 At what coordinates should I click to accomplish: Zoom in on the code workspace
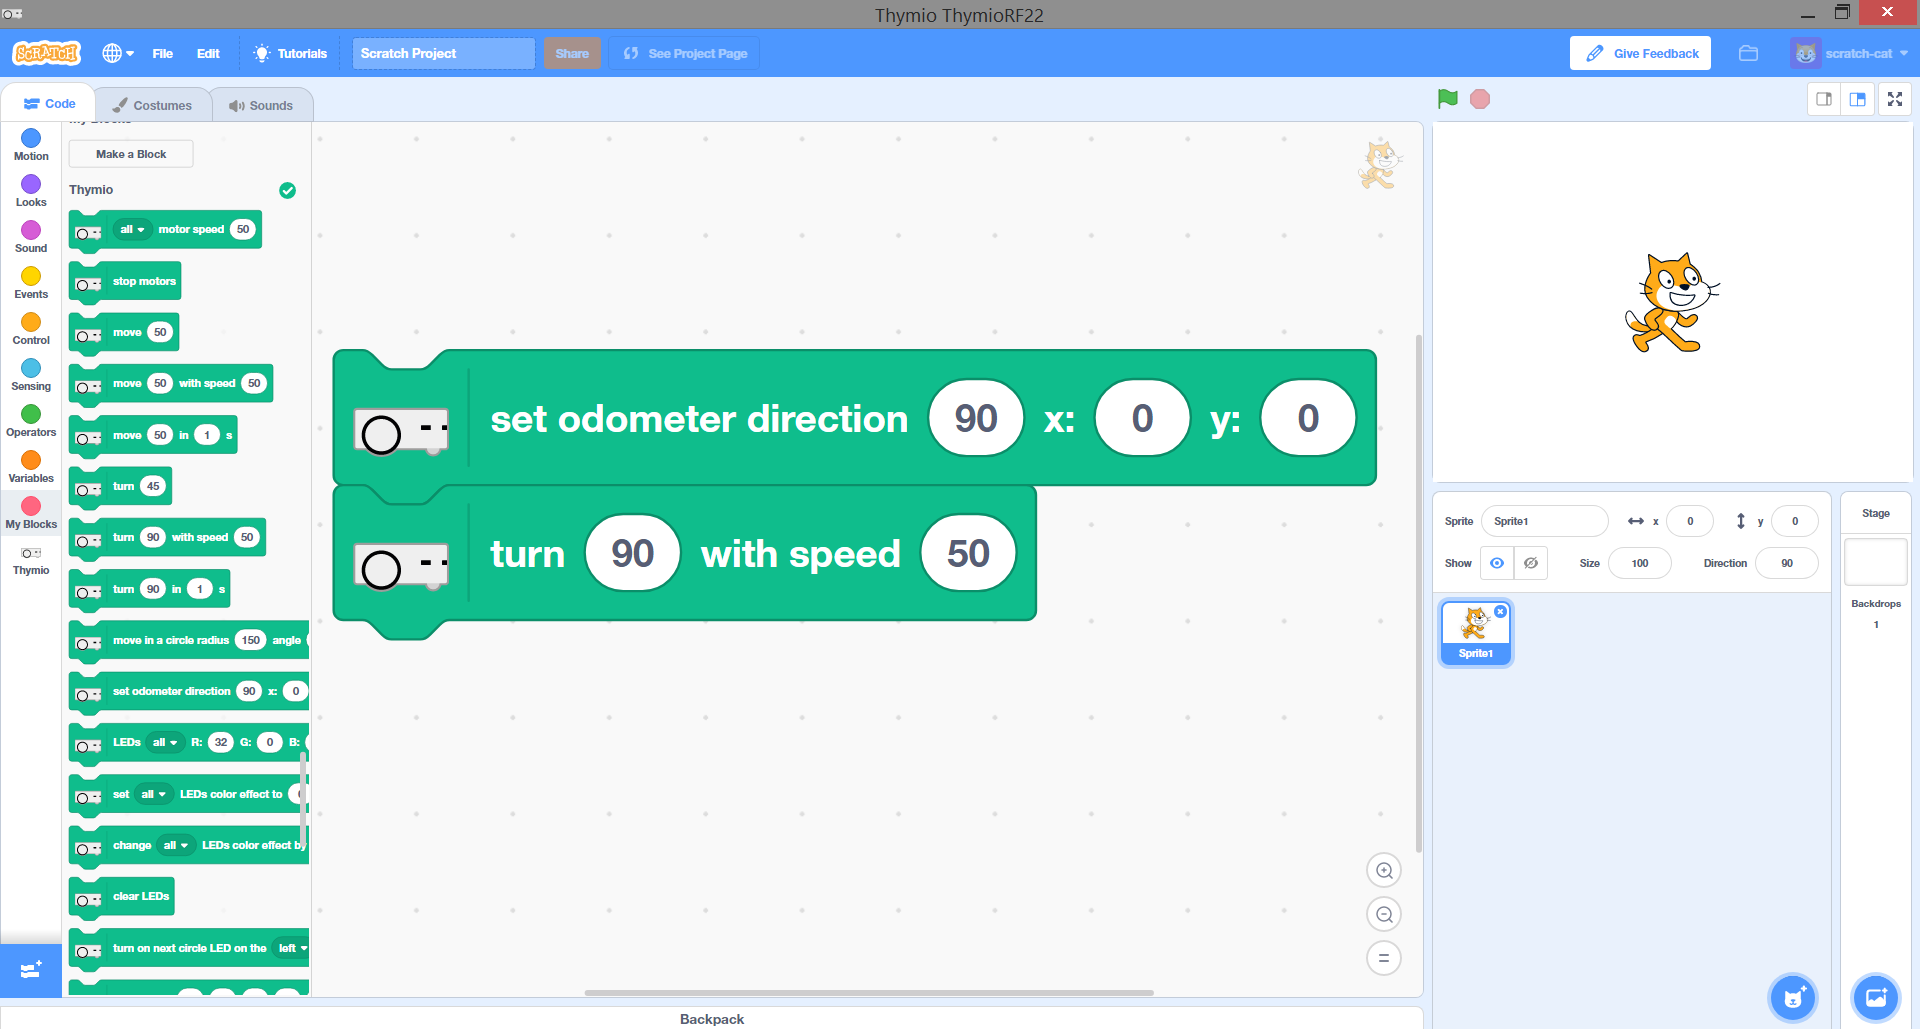[x=1383, y=869]
